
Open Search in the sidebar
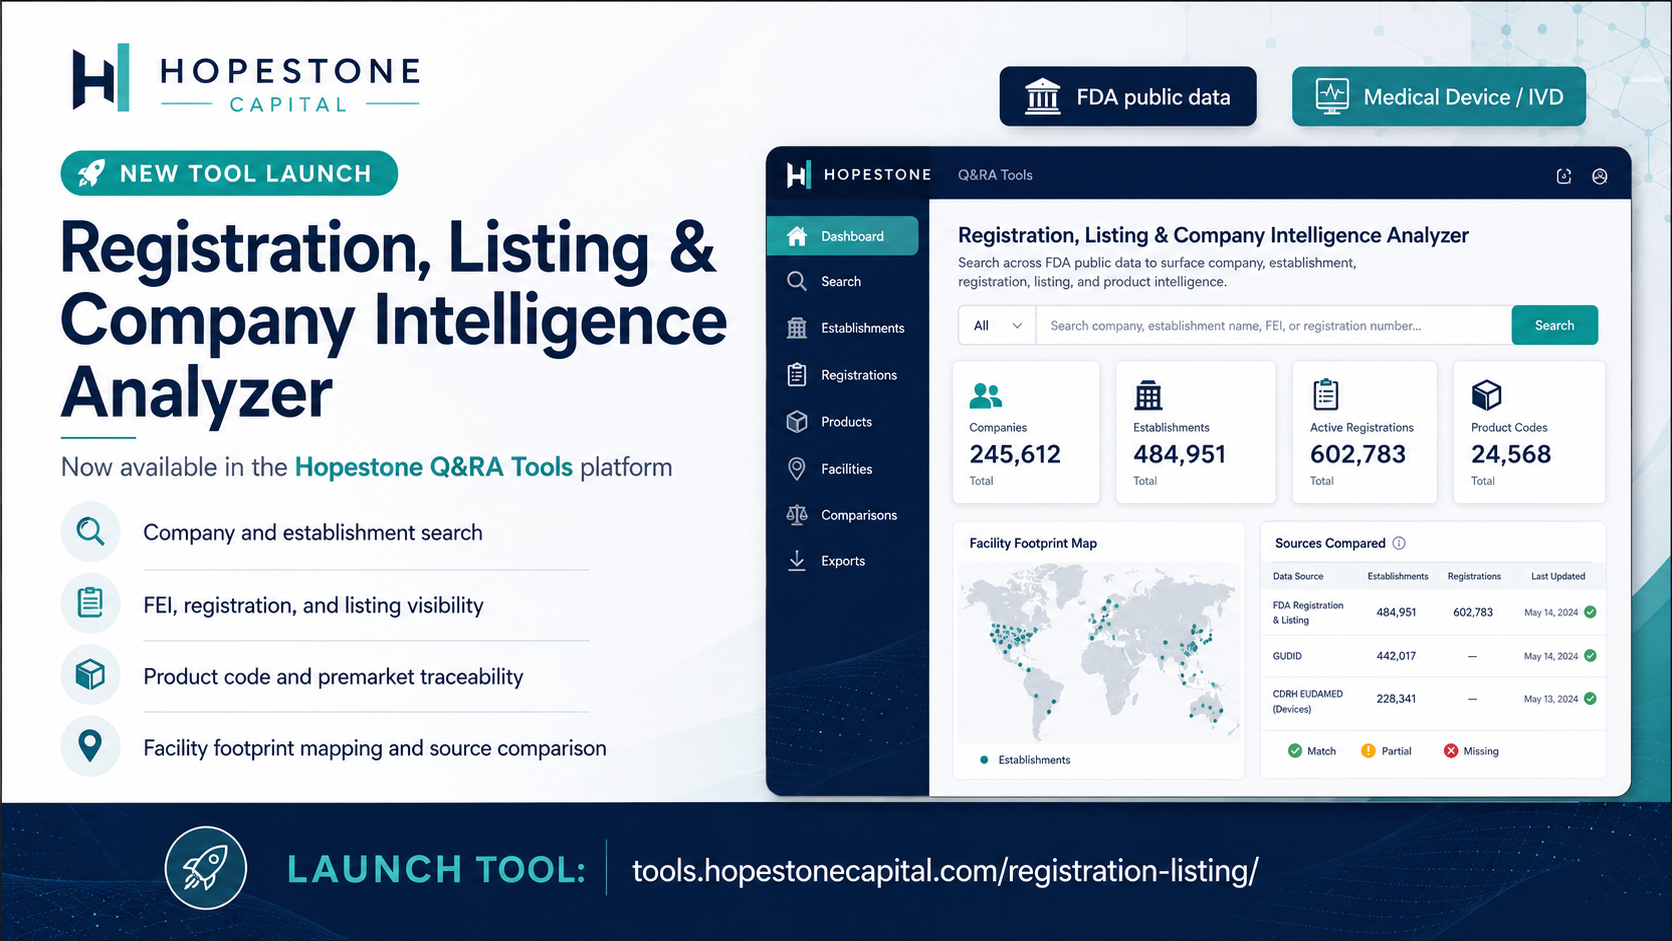[841, 282]
